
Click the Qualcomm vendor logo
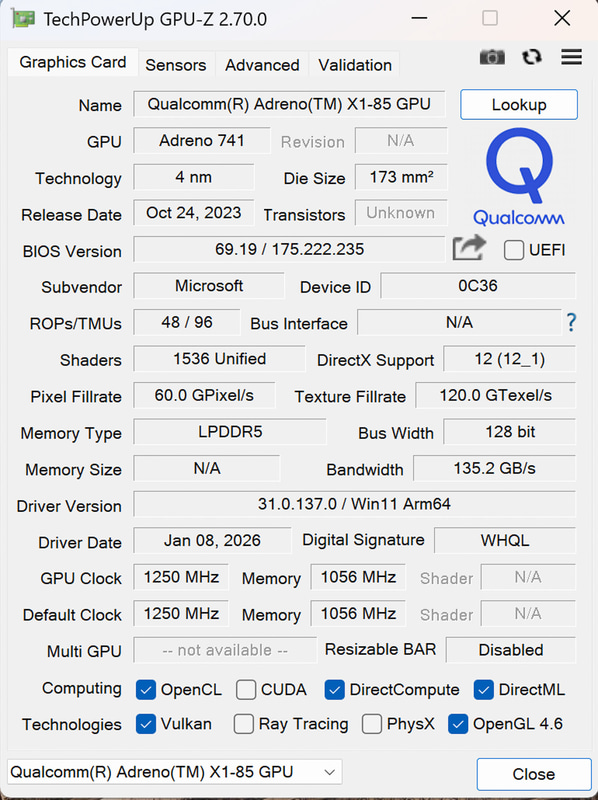click(519, 177)
